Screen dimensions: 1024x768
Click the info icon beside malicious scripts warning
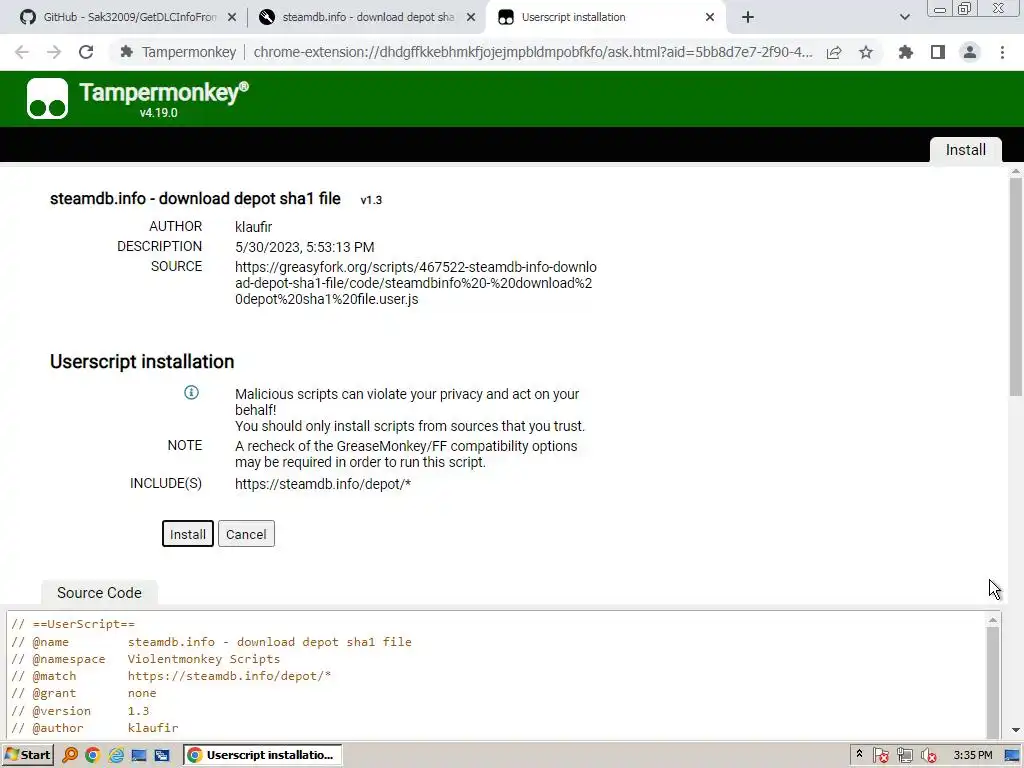click(191, 392)
